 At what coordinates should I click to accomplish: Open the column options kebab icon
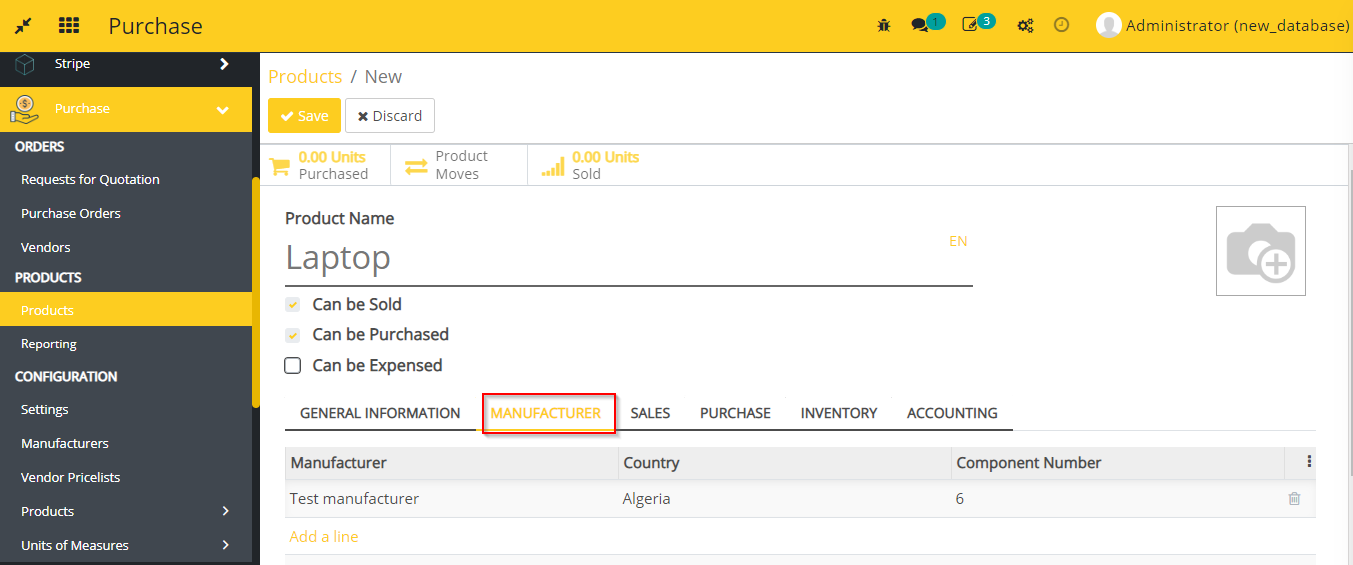(x=1309, y=462)
